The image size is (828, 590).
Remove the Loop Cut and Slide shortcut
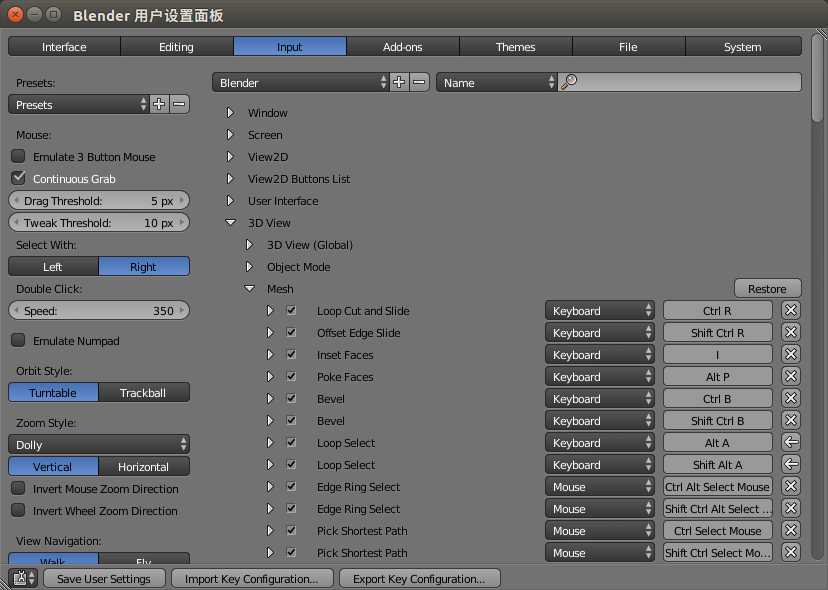point(791,311)
